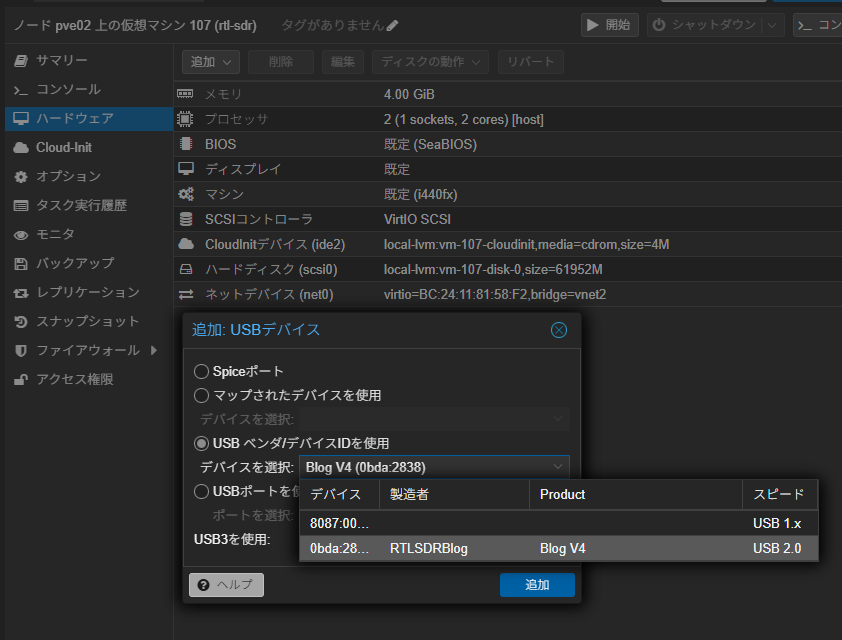
Task: Open the モニタ monitor page
Action: (x=55, y=235)
